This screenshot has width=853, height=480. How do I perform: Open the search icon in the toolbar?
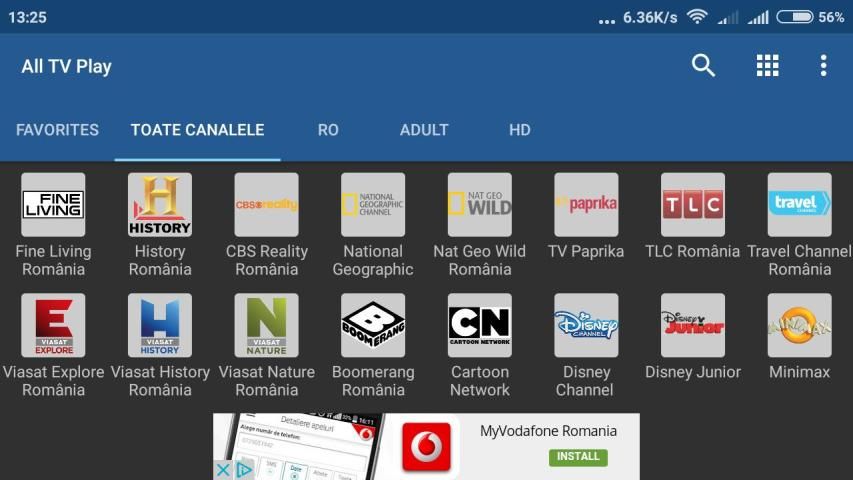(x=704, y=66)
